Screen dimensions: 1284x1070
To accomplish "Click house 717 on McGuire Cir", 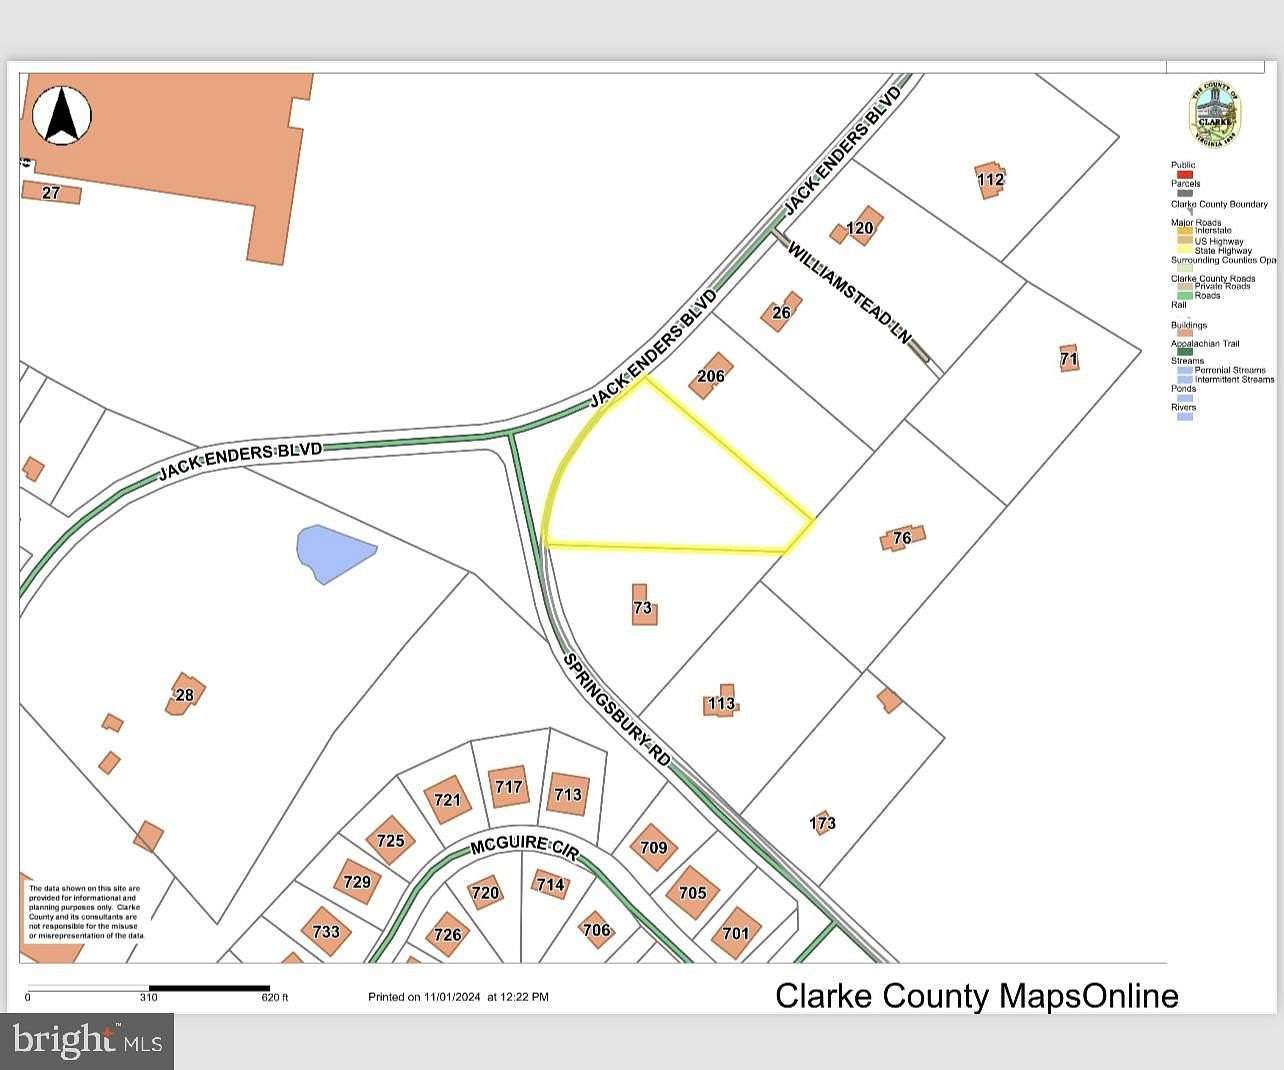I will click(509, 787).
